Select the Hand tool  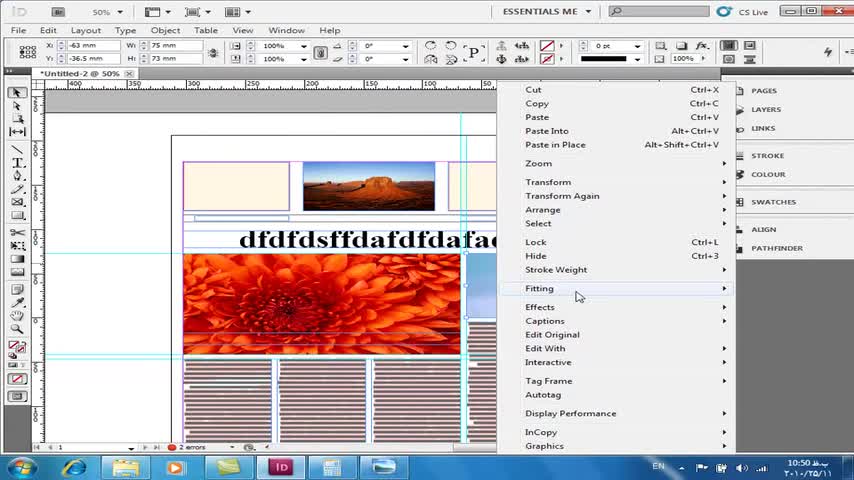point(17,315)
